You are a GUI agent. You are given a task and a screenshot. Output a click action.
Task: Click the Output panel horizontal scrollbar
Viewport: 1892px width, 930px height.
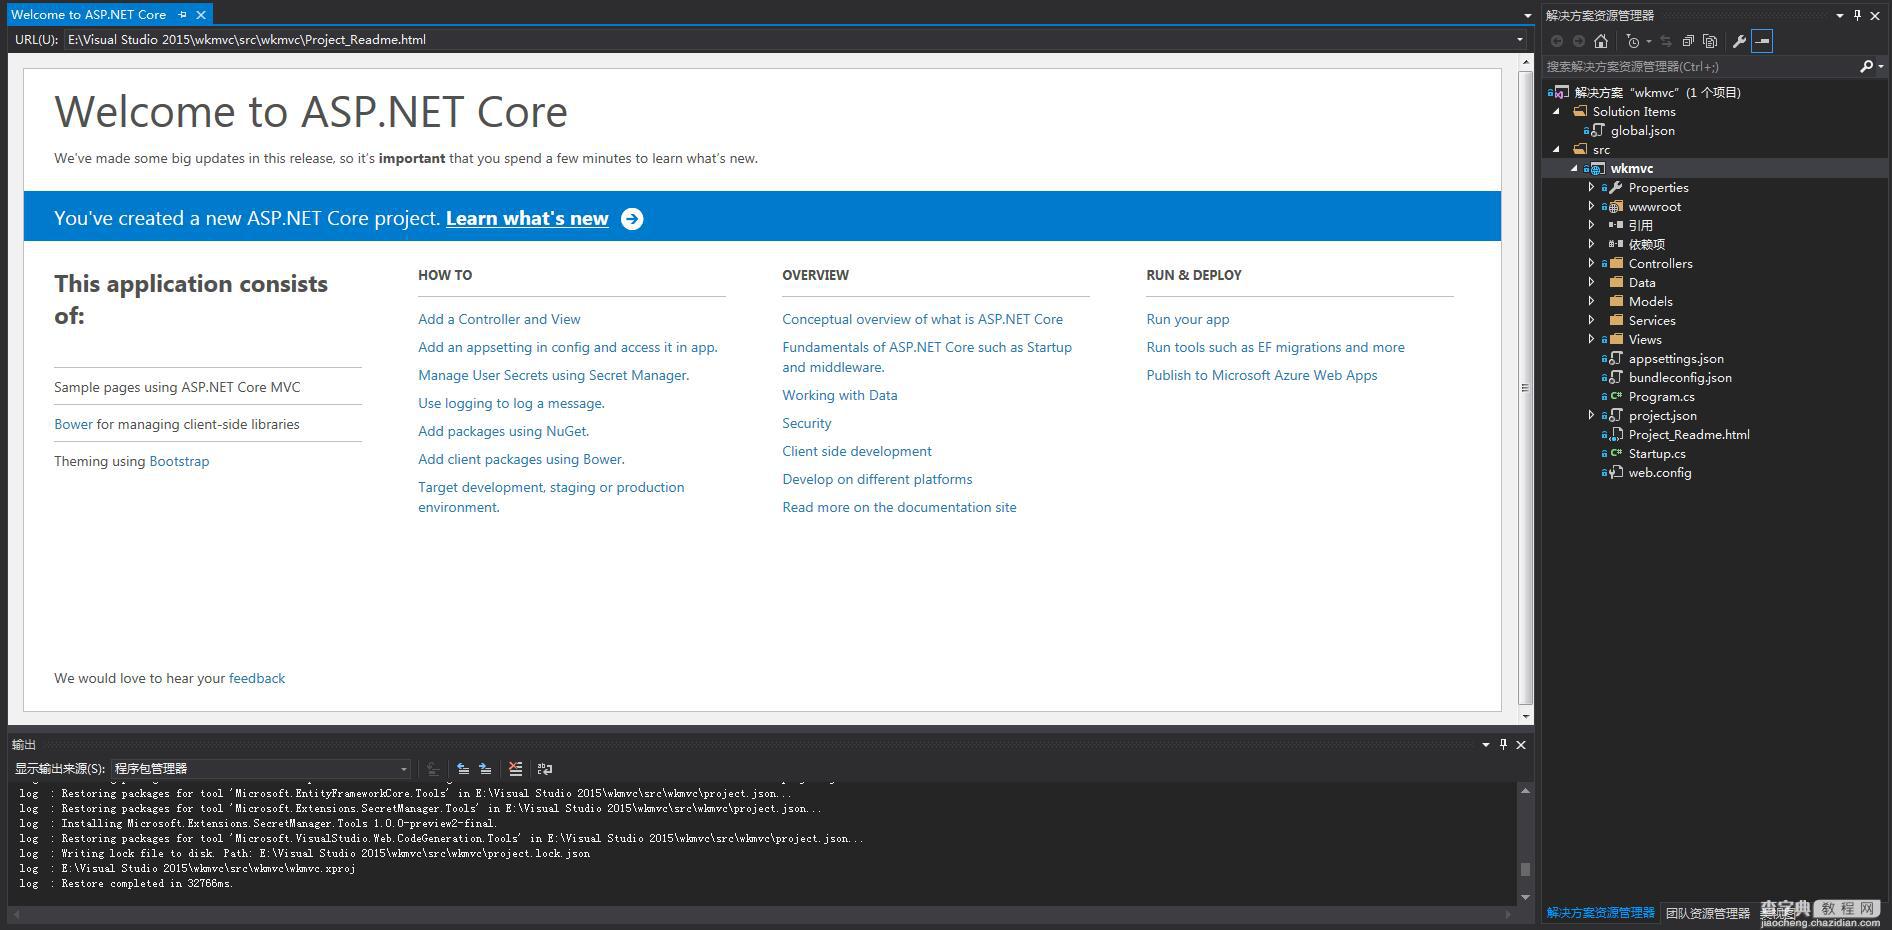coord(762,913)
